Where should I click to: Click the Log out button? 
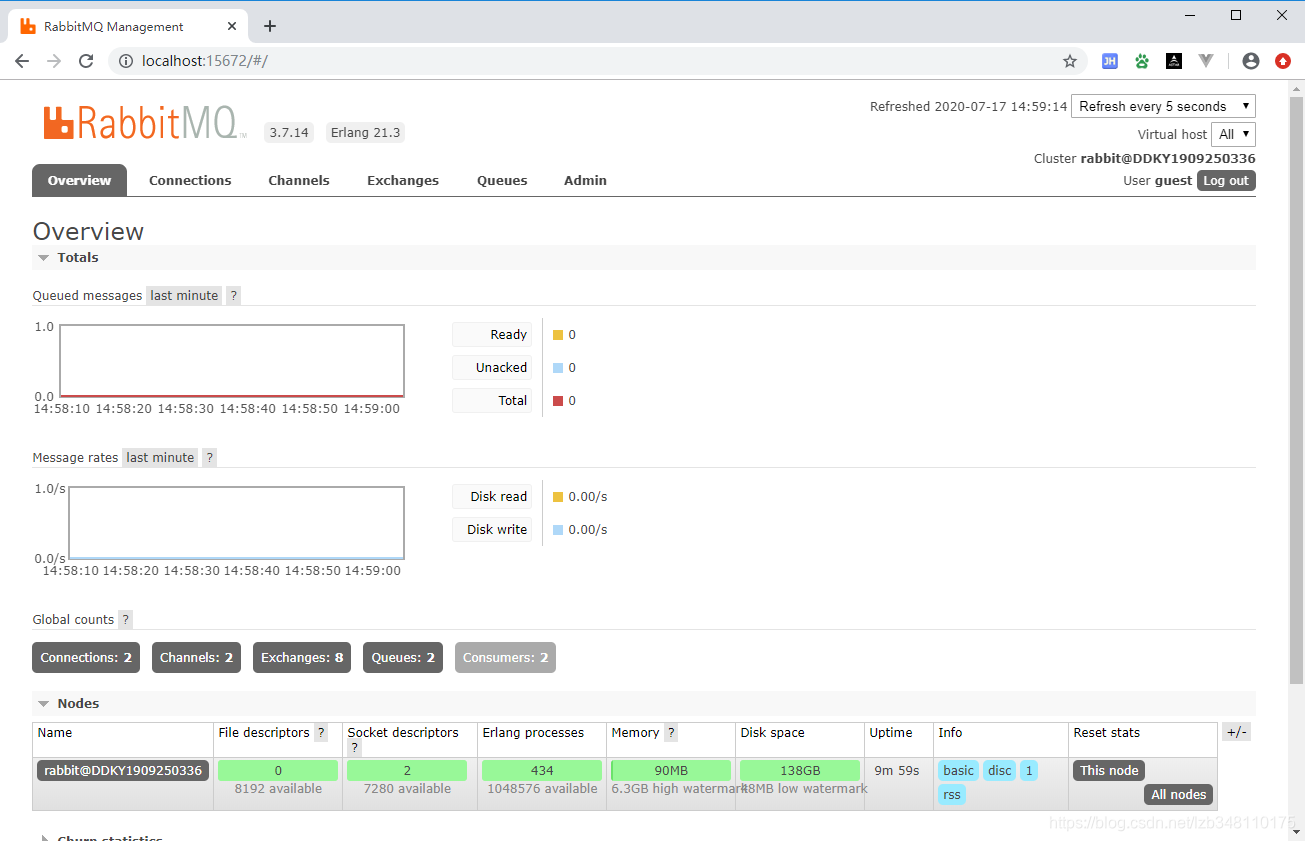pyautogui.click(x=1226, y=181)
